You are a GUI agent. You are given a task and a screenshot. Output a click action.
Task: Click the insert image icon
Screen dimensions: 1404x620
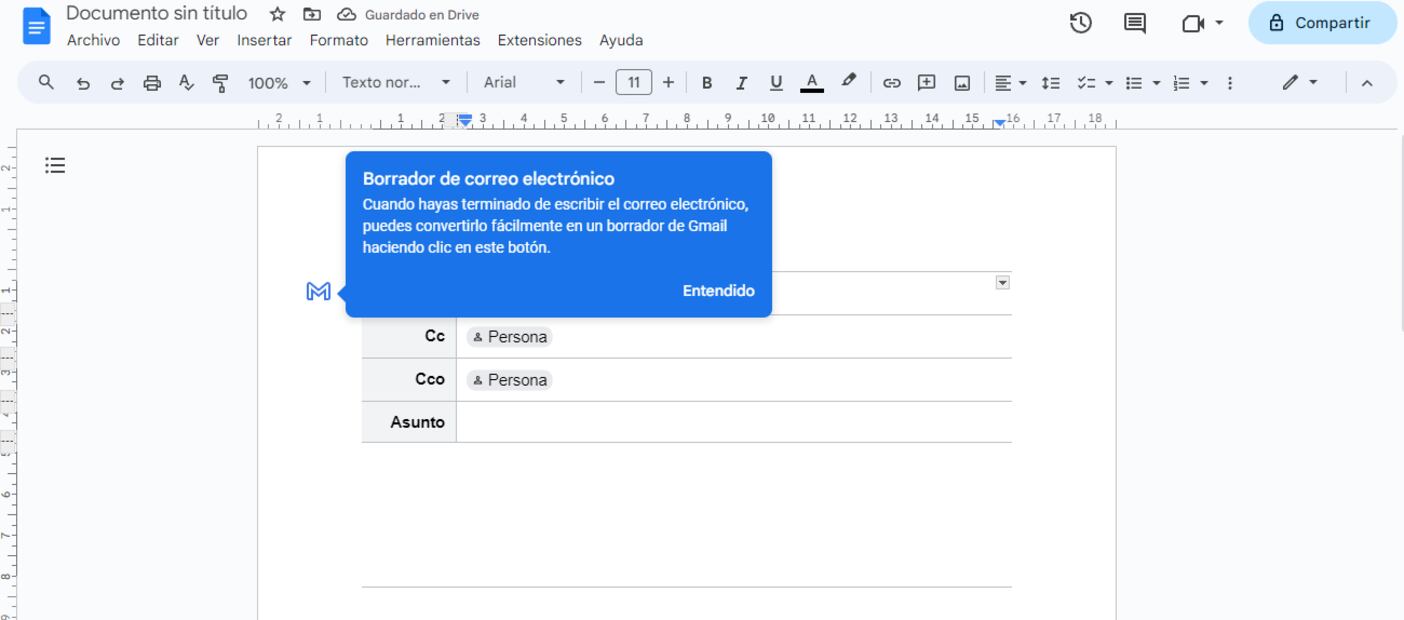tap(962, 83)
